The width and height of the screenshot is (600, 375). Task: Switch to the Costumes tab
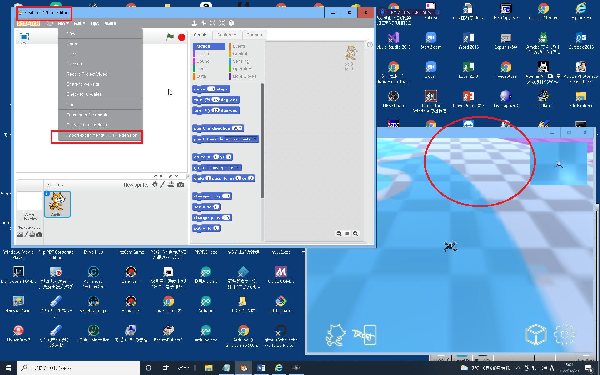pos(227,35)
